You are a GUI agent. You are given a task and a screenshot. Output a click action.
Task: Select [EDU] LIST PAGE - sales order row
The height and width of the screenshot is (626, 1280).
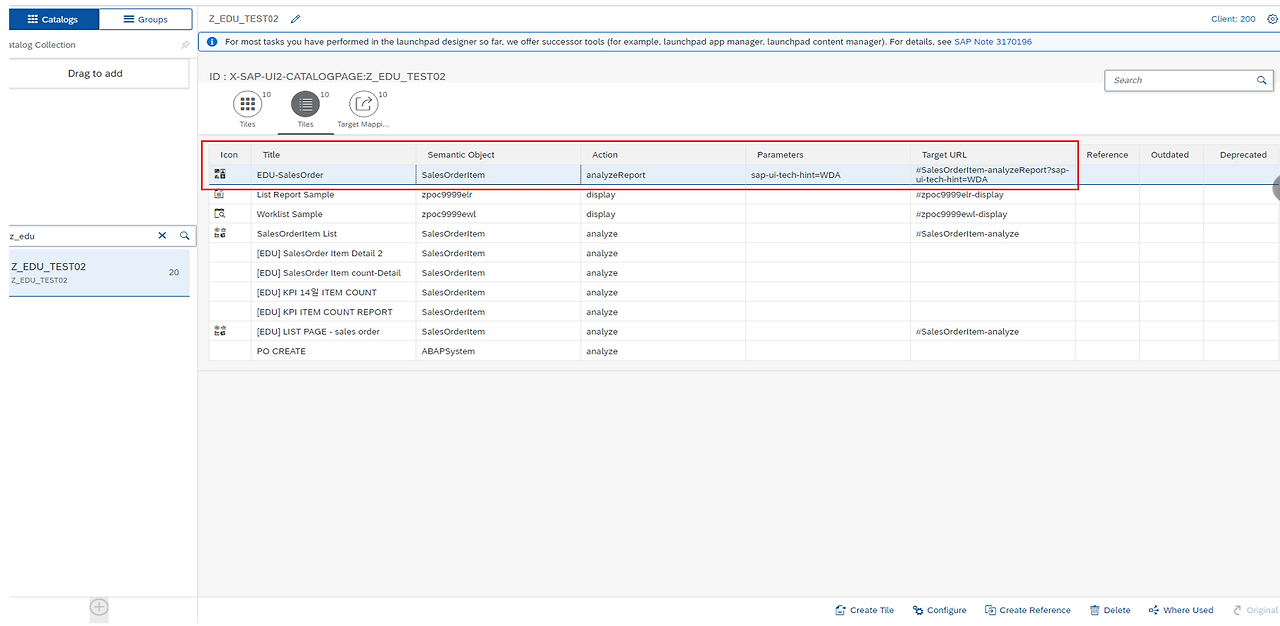(744, 332)
